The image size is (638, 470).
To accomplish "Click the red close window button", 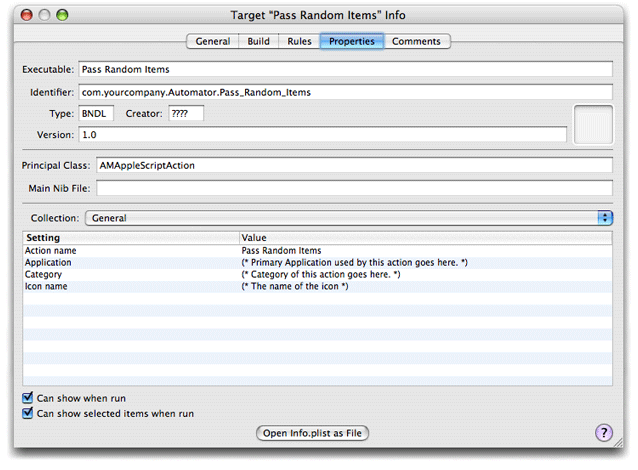I will (x=24, y=16).
